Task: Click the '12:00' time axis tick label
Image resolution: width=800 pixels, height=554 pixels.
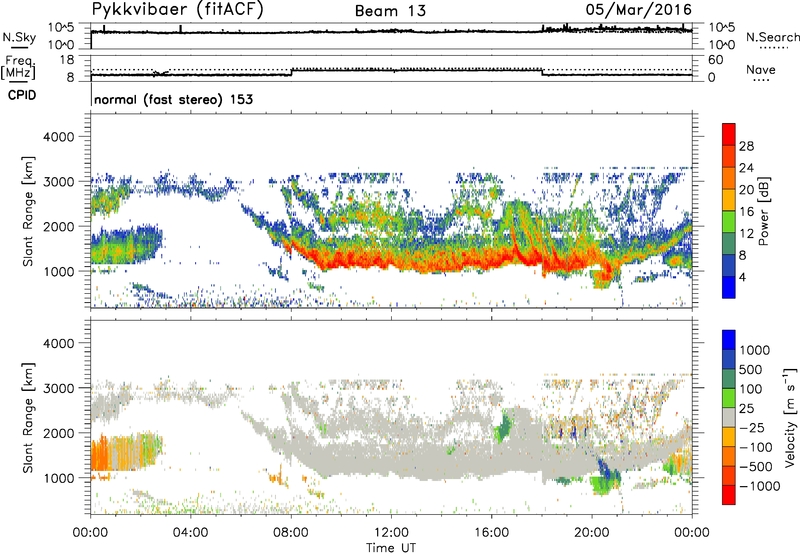Action: 391,533
